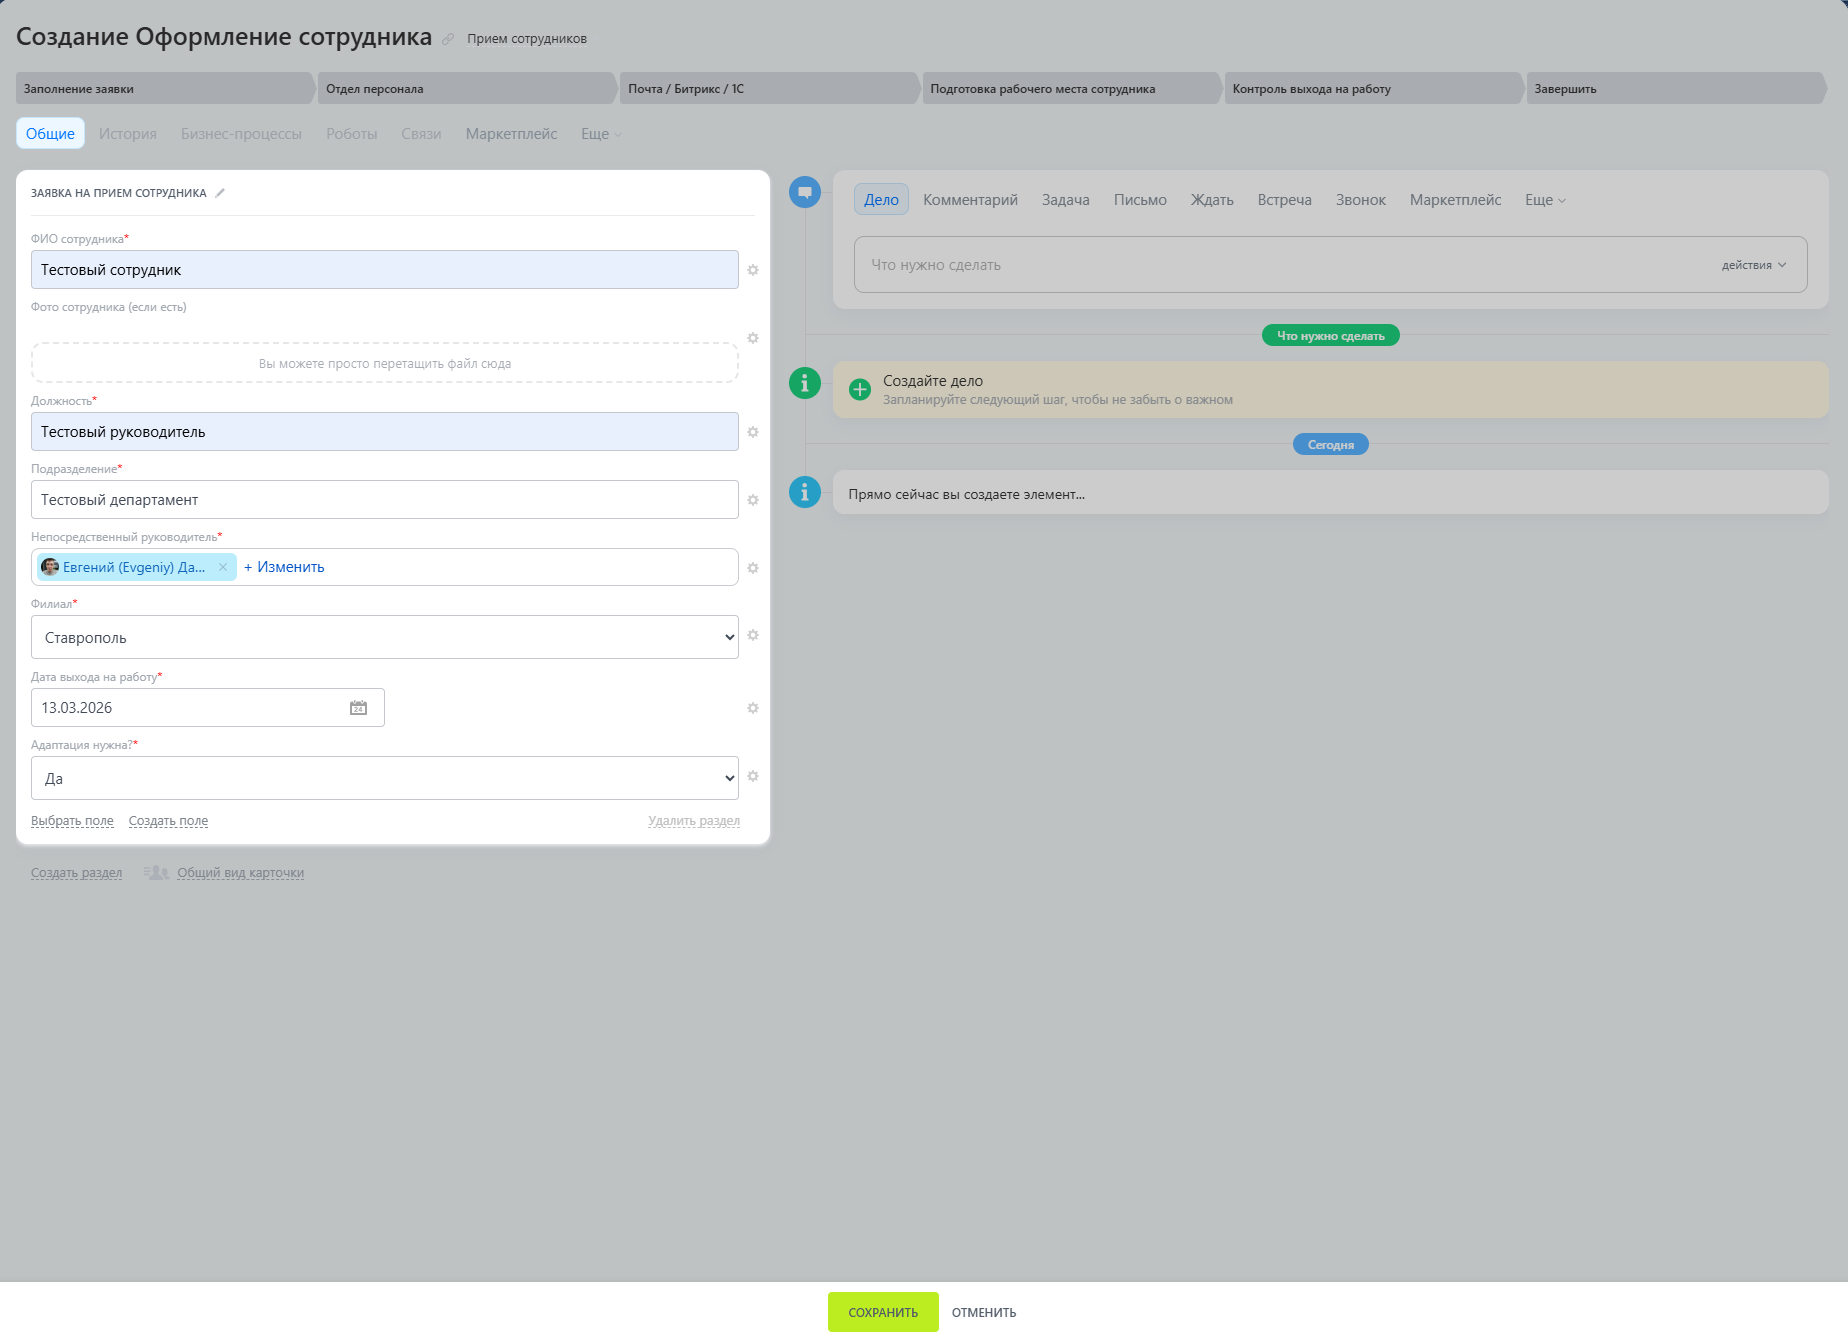Open Общий вид карточки link
Screen dimensions: 1848x1342
[x=240, y=873]
